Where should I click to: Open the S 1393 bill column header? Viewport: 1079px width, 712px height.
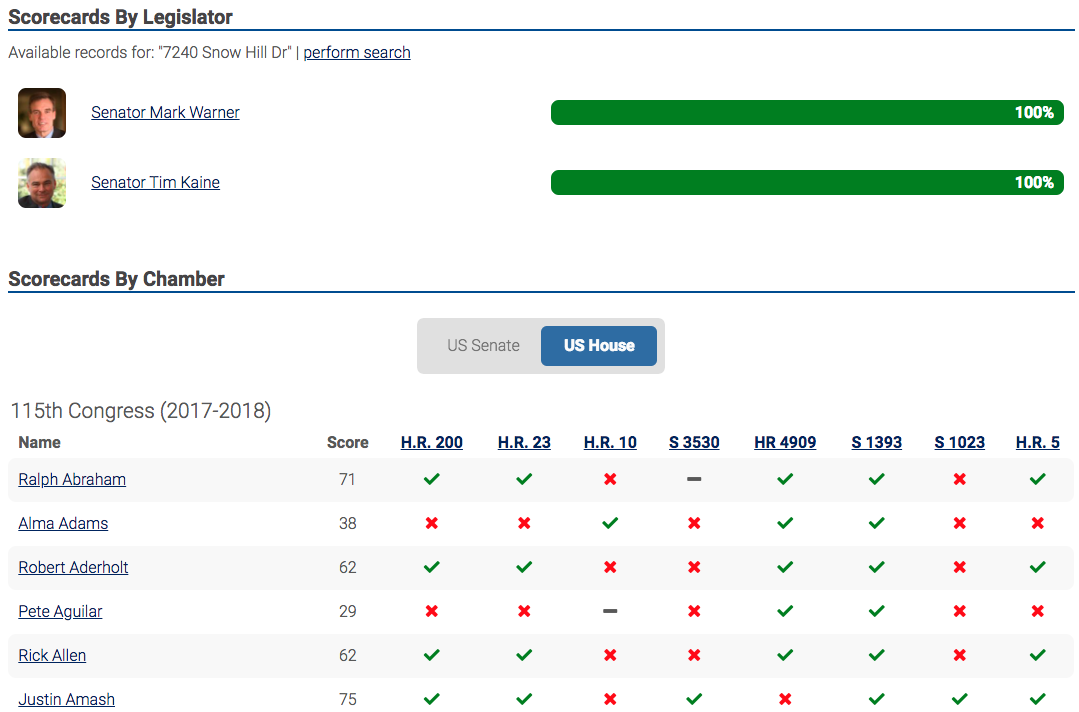(x=876, y=442)
